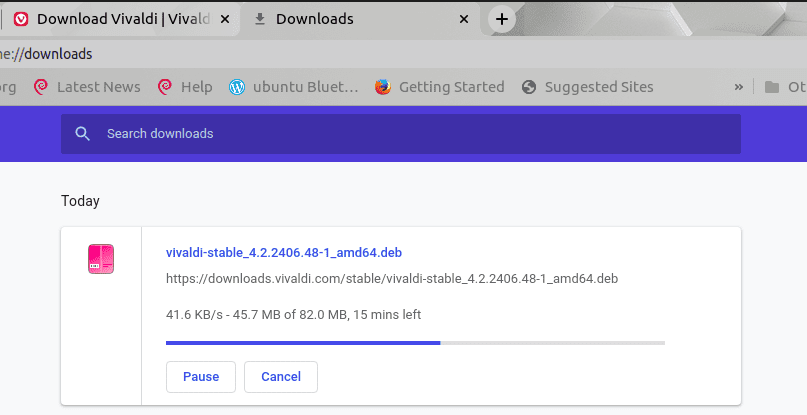Screen dimensions: 807x415
Task: Cancel the Vivaldi download
Action: (x=281, y=377)
